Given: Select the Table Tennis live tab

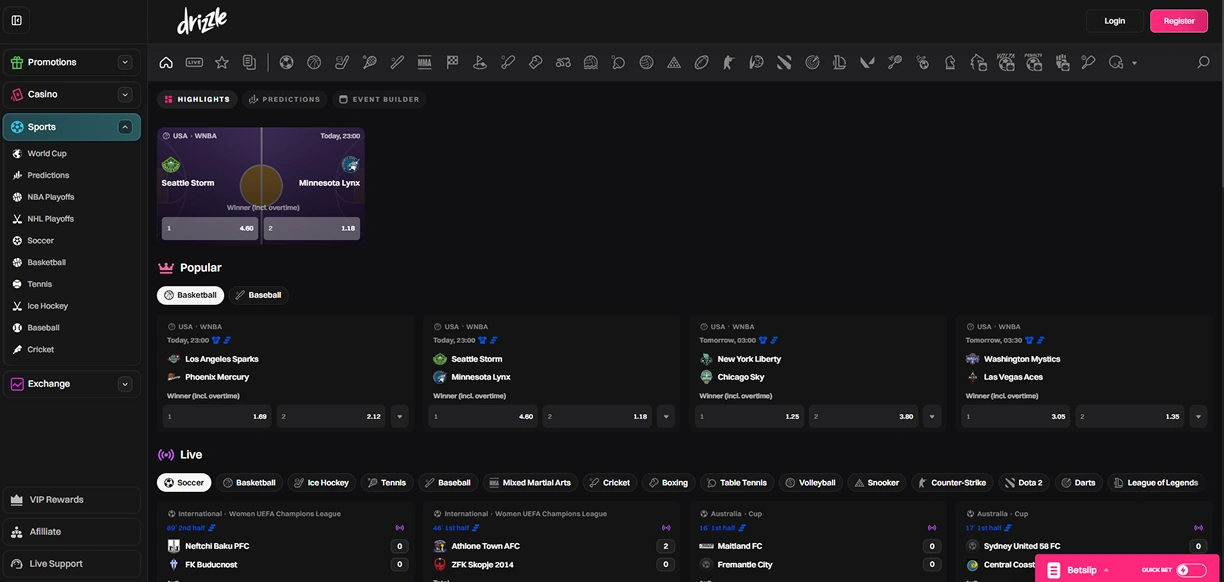Looking at the screenshot, I should point(738,482).
